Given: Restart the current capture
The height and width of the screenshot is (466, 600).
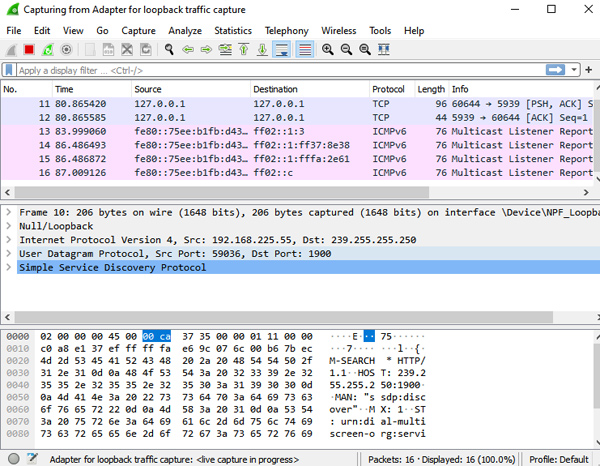Looking at the screenshot, I should [48, 50].
